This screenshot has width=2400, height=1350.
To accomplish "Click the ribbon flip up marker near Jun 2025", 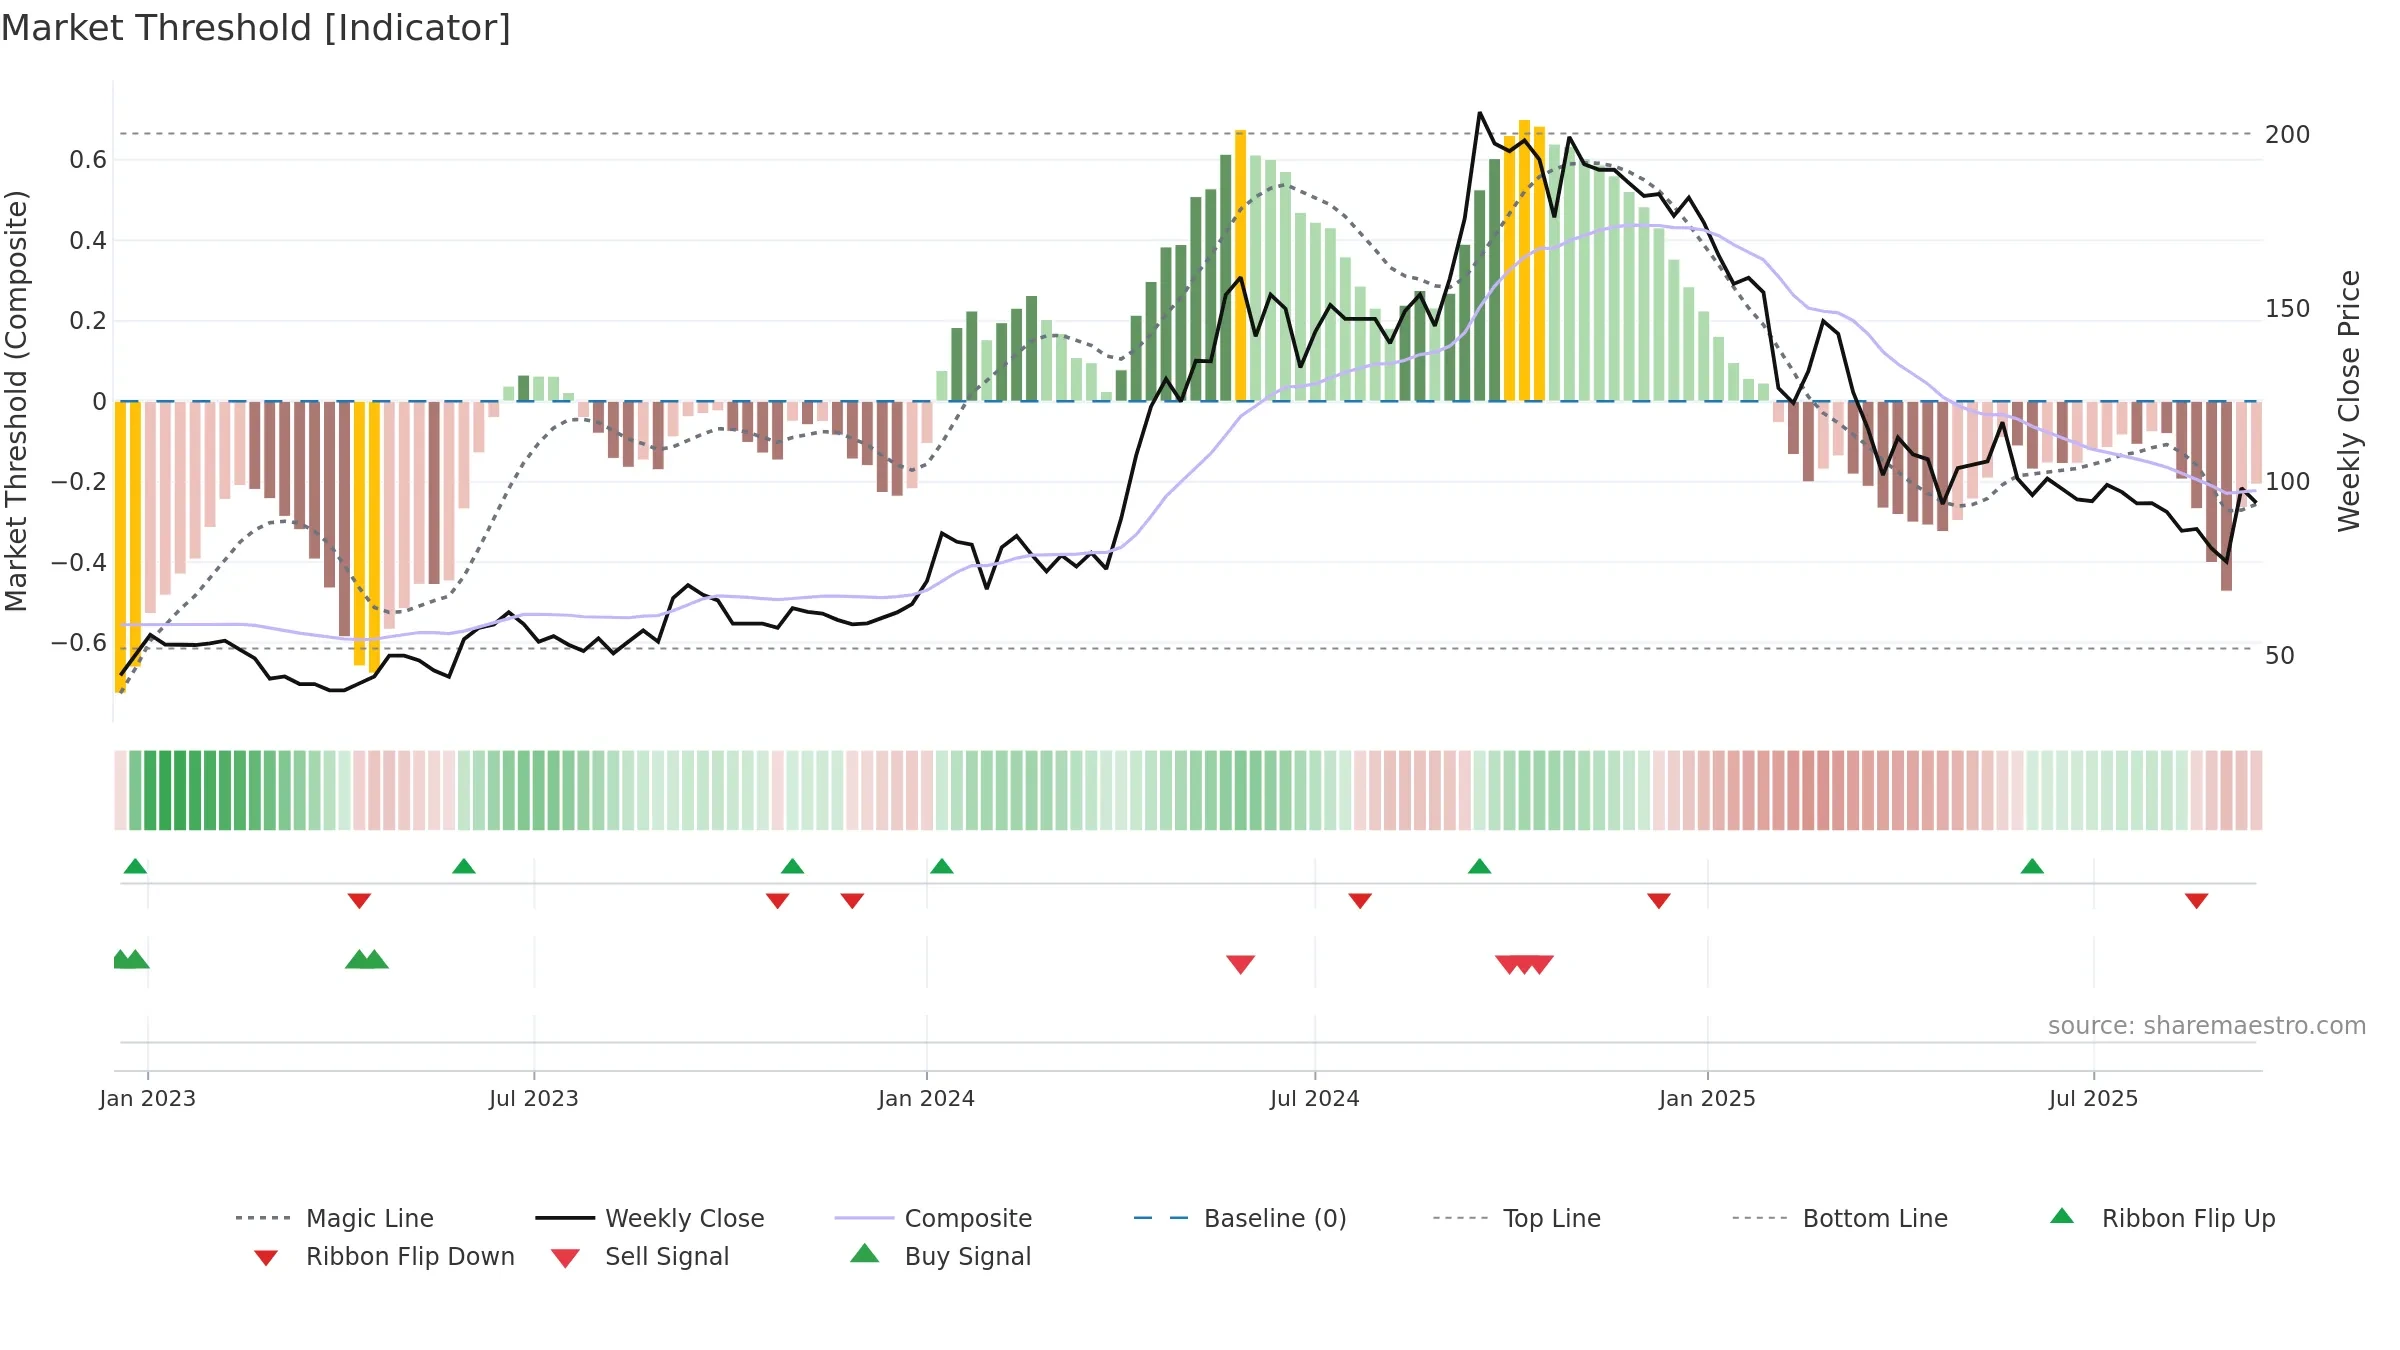I will pyautogui.click(x=2032, y=866).
